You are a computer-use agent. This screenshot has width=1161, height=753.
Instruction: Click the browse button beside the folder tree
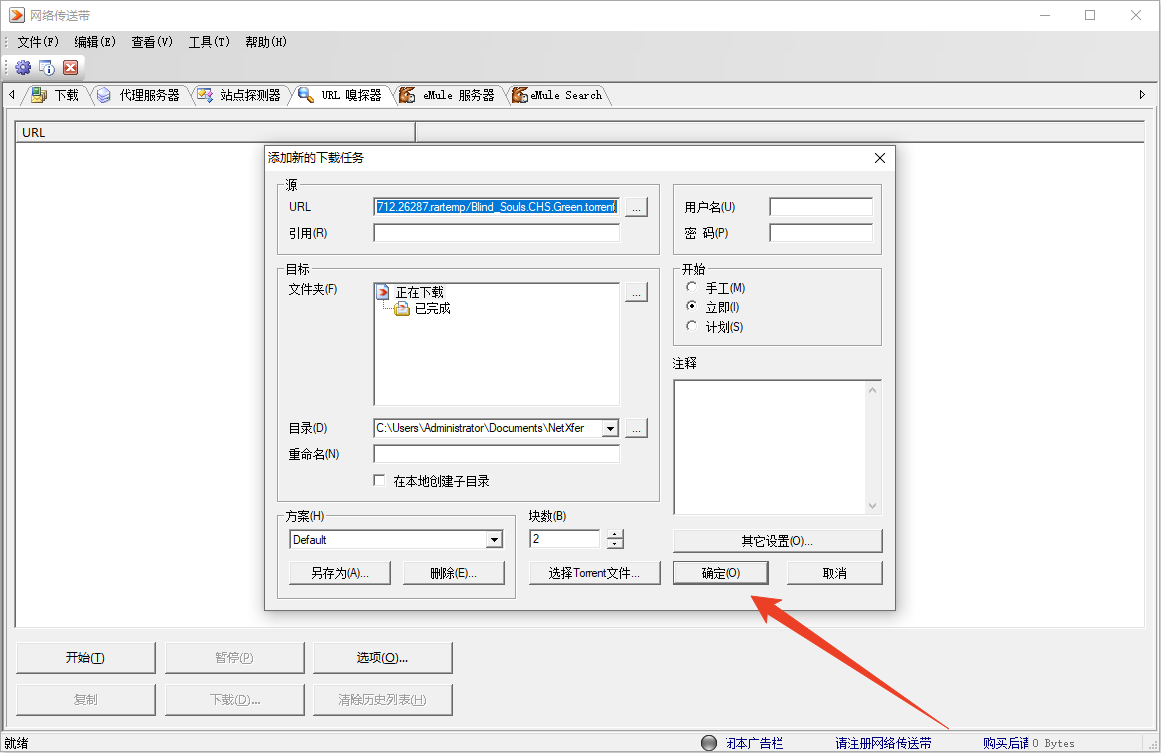click(637, 292)
